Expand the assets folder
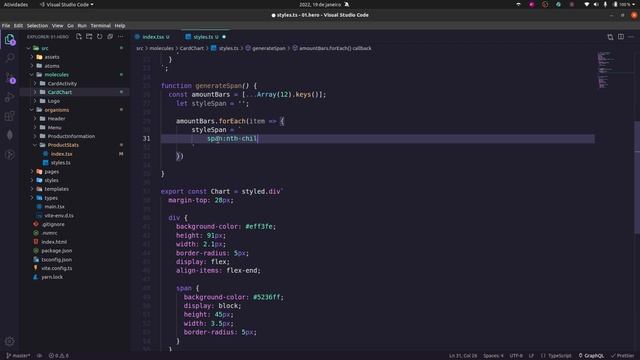640x360 pixels. [x=52, y=57]
